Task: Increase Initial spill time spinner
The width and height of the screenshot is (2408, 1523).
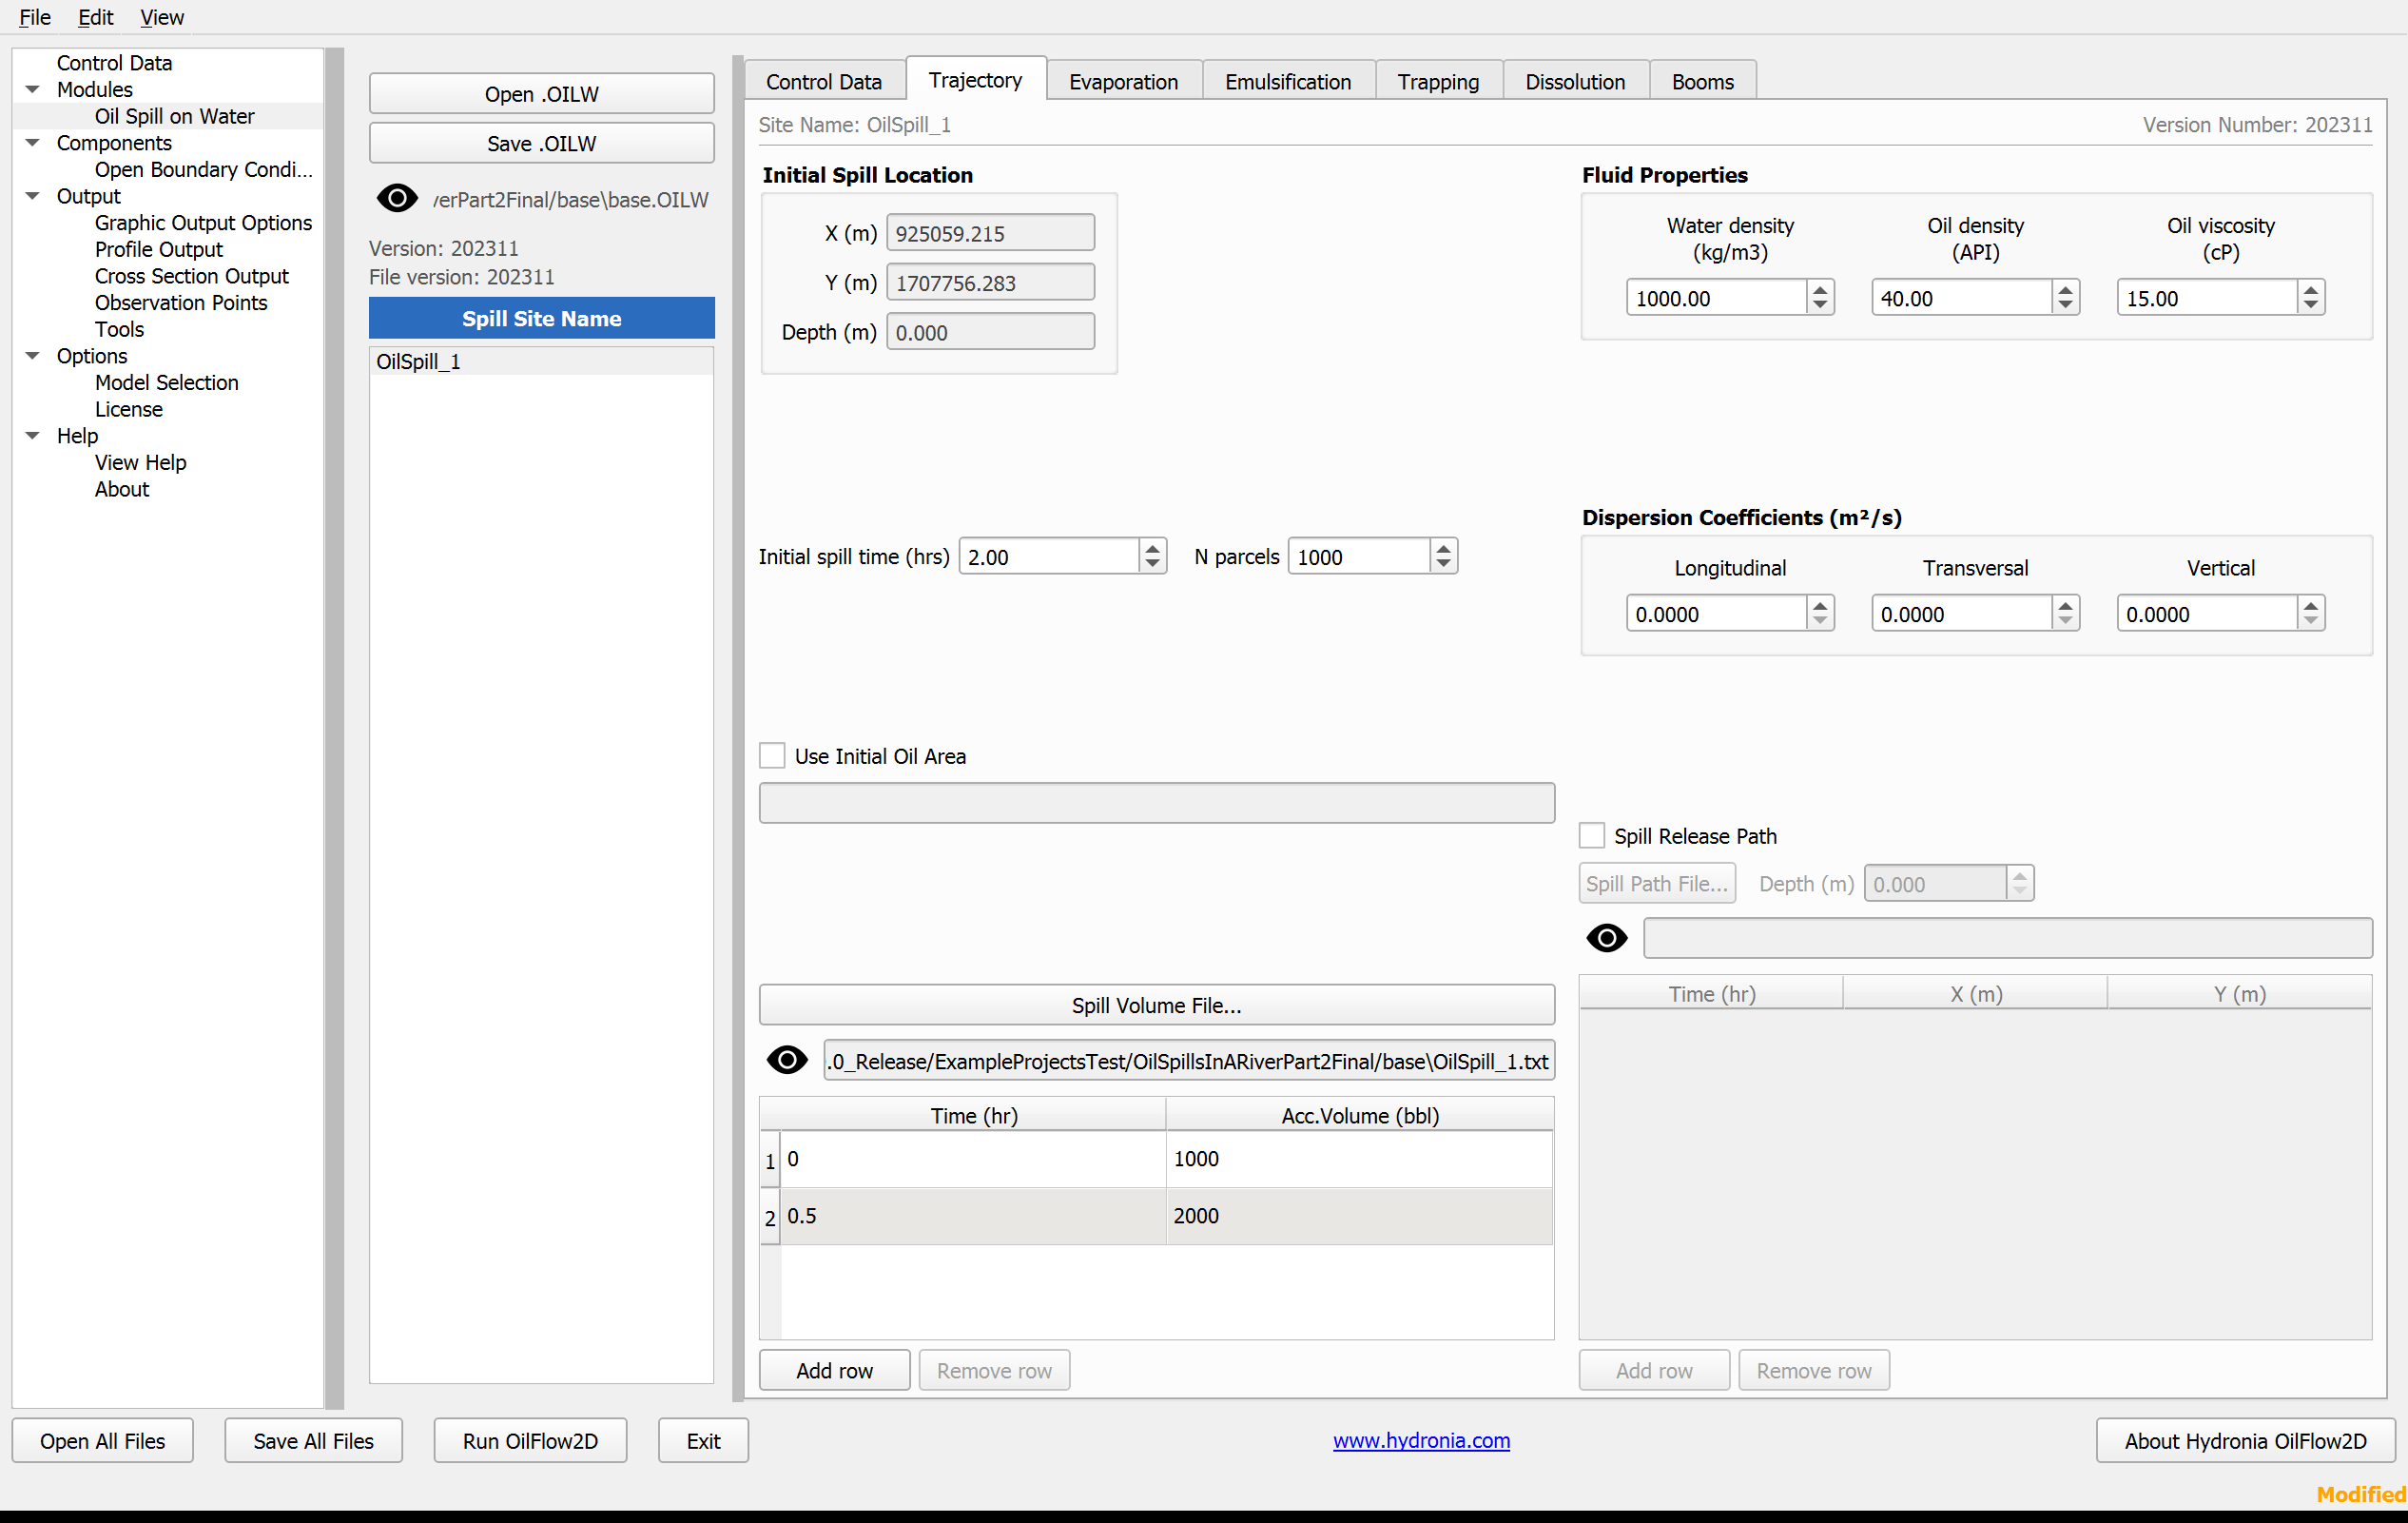Action: [1152, 548]
